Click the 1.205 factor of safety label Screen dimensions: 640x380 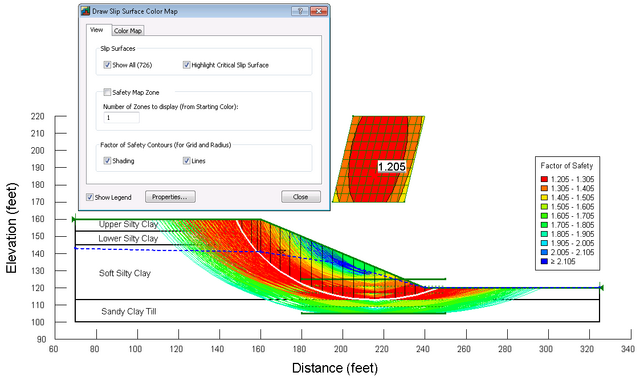pyautogui.click(x=391, y=167)
